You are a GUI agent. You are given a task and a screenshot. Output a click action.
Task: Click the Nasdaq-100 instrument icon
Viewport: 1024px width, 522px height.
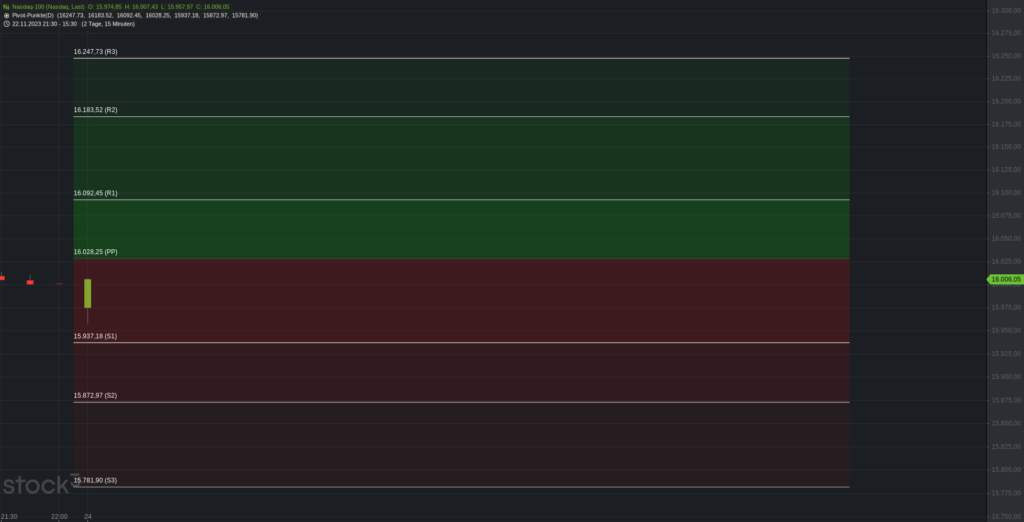click(6, 6)
